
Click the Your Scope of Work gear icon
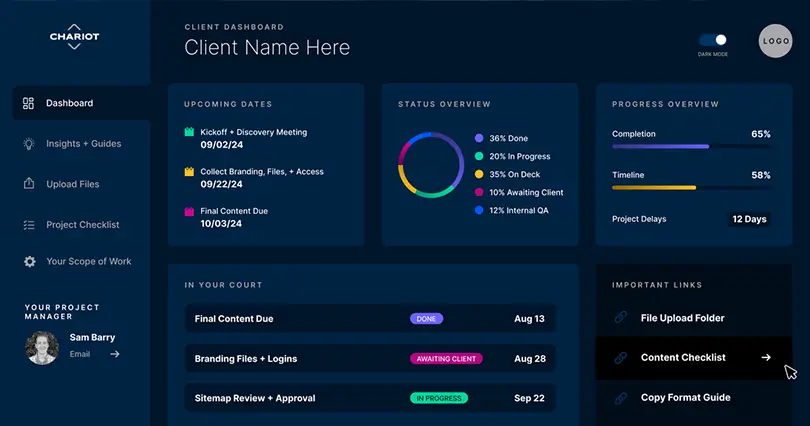[29, 262]
